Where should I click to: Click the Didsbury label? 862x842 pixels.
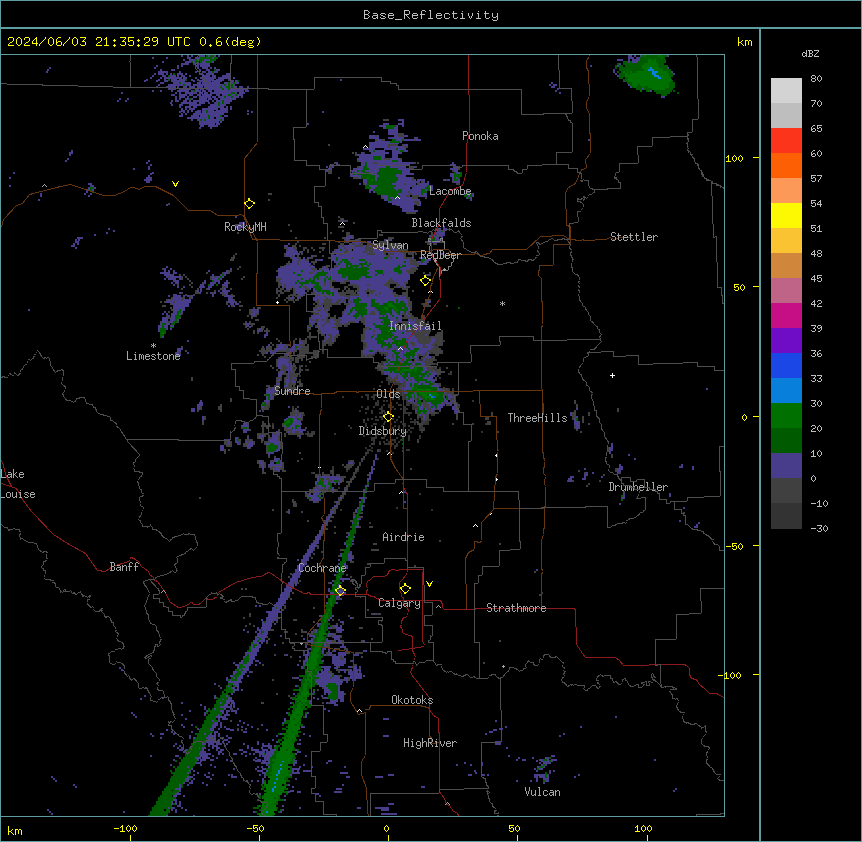pos(383,431)
